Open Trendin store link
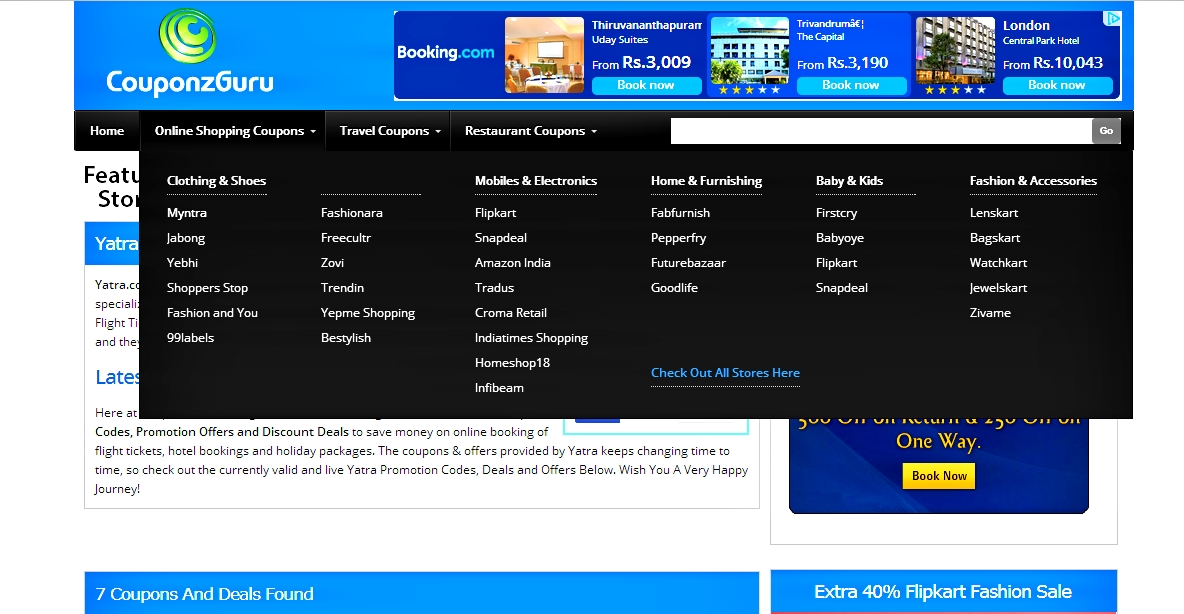 342,288
